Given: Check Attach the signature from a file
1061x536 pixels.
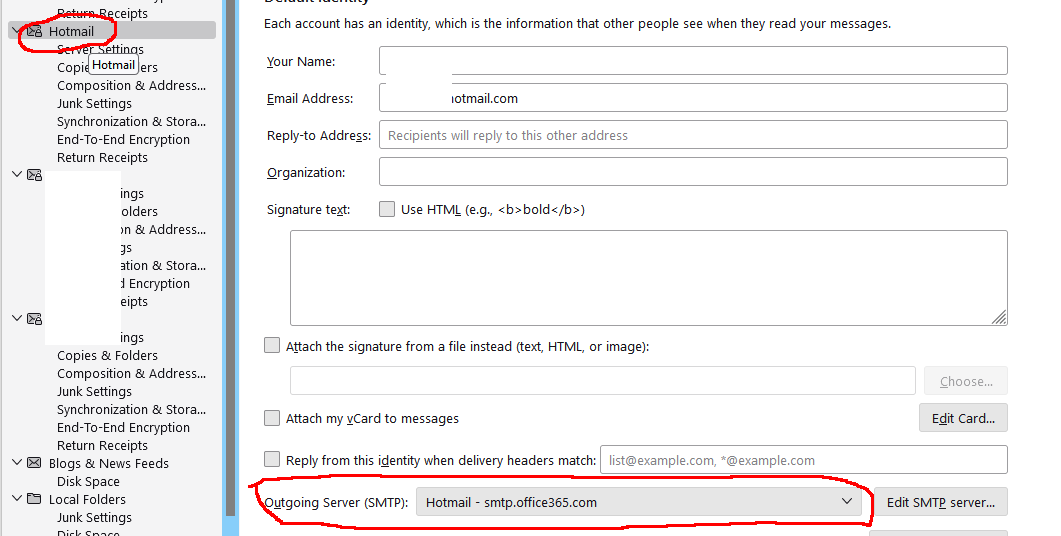Looking at the screenshot, I should click(272, 346).
